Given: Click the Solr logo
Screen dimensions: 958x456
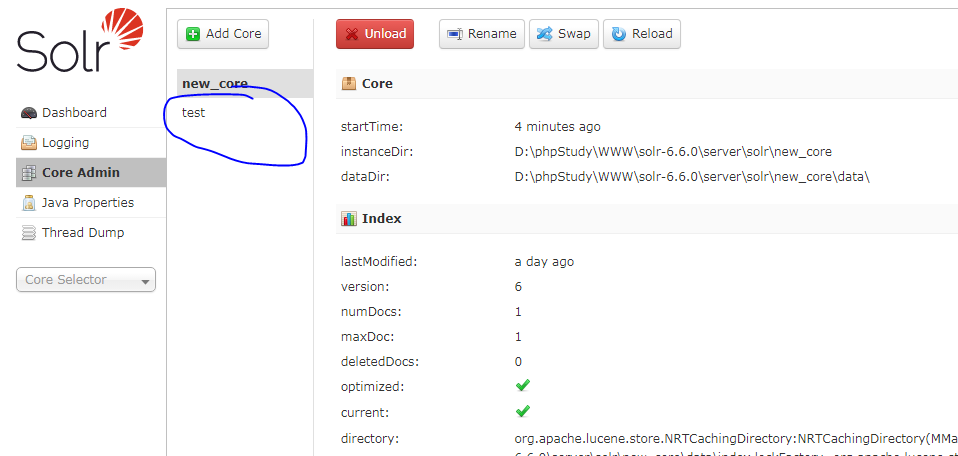Looking at the screenshot, I should coord(81,41).
